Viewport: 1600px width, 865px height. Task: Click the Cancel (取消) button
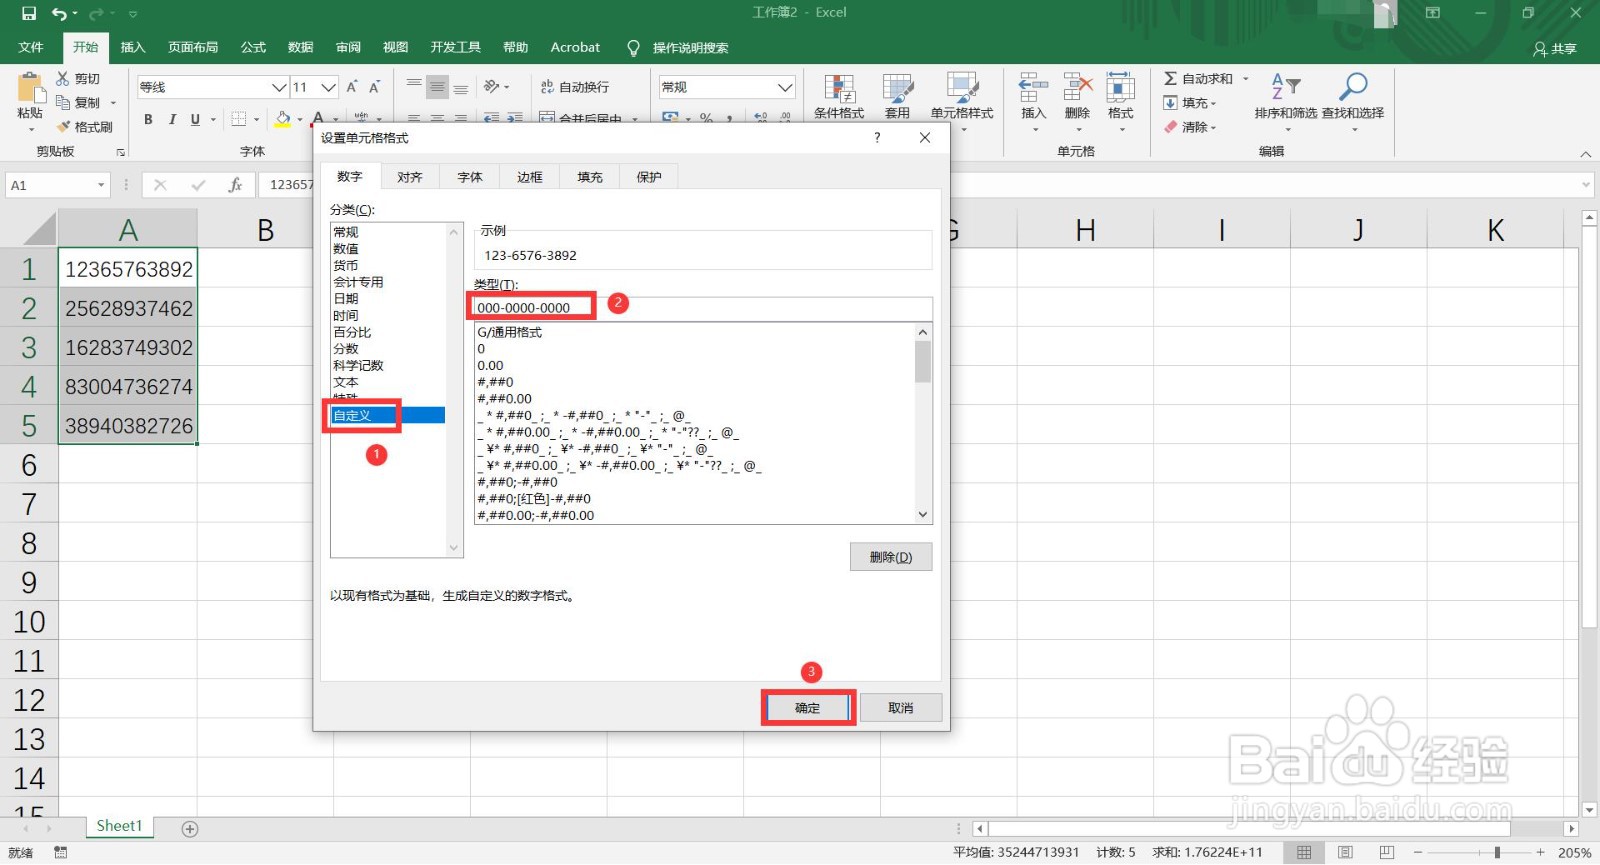tap(901, 708)
